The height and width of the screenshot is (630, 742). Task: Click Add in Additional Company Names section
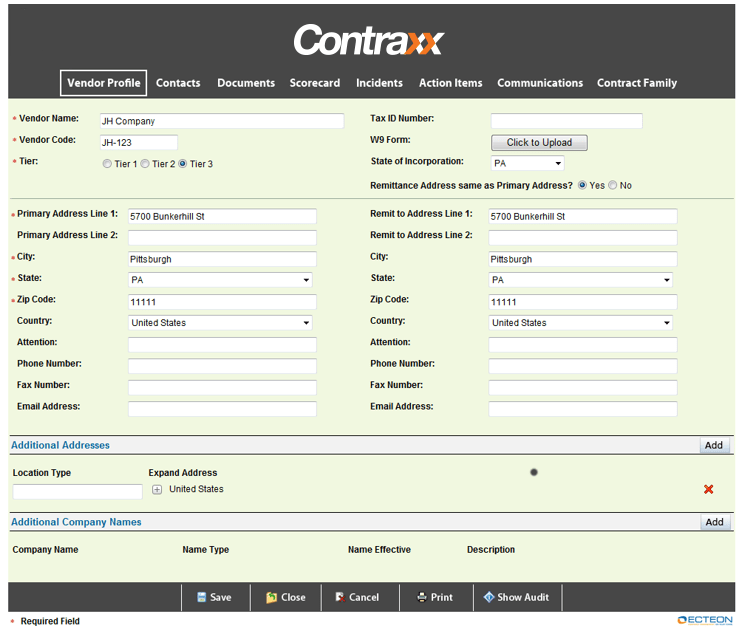point(715,522)
